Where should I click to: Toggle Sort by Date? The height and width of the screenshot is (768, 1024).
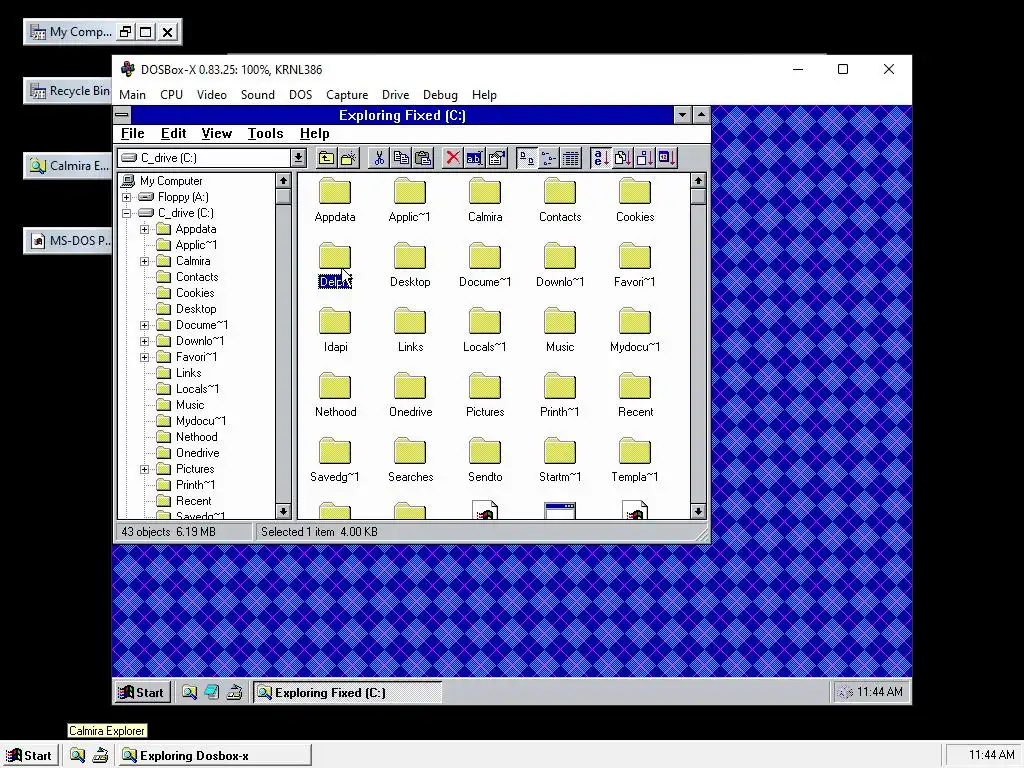pyautogui.click(x=667, y=158)
